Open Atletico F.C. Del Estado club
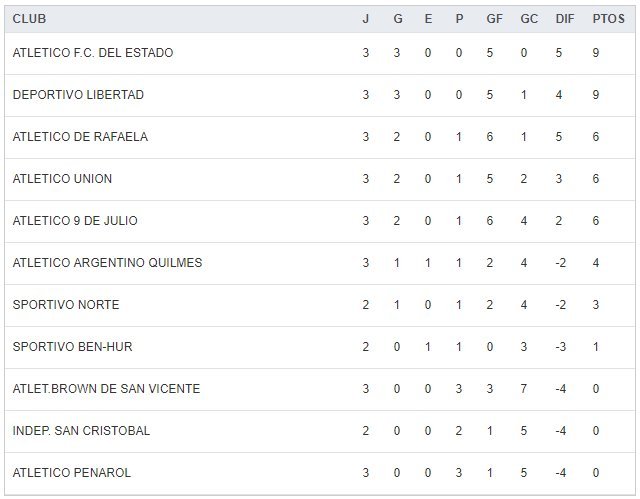 click(x=93, y=53)
